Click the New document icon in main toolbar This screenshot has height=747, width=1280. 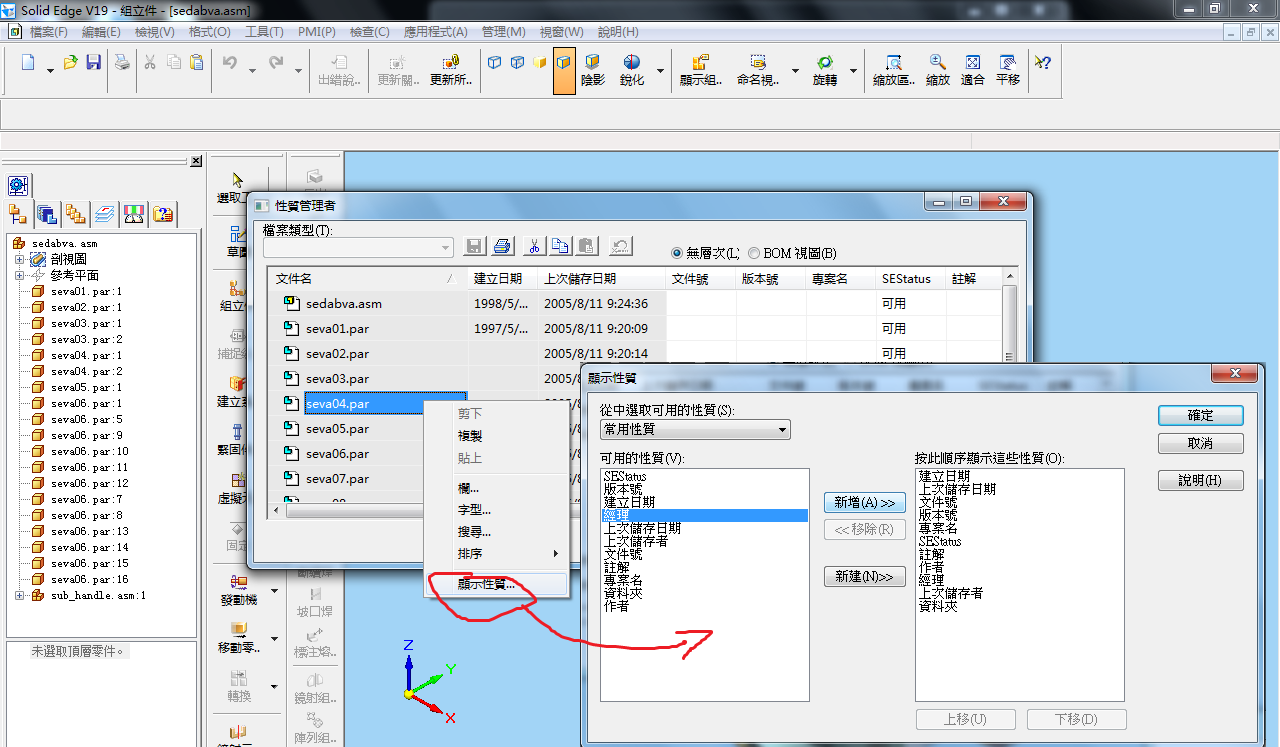tap(28, 63)
